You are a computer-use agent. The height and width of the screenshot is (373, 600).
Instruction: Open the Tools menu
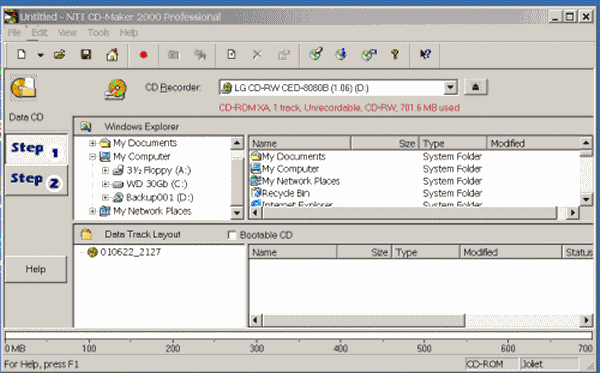(98, 33)
